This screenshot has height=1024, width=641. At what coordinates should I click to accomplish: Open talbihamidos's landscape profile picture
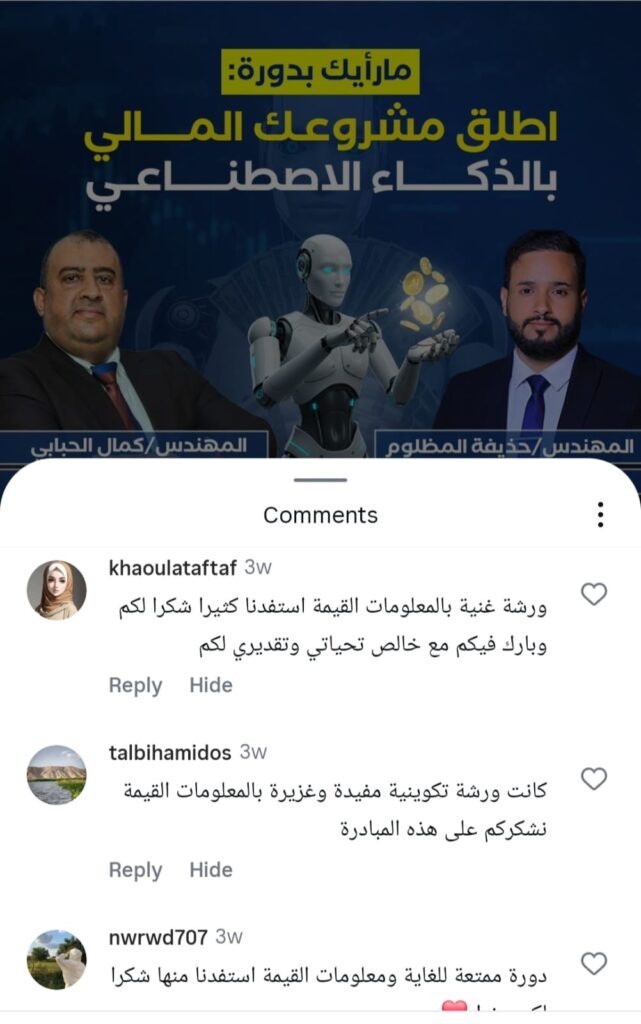coord(57,775)
